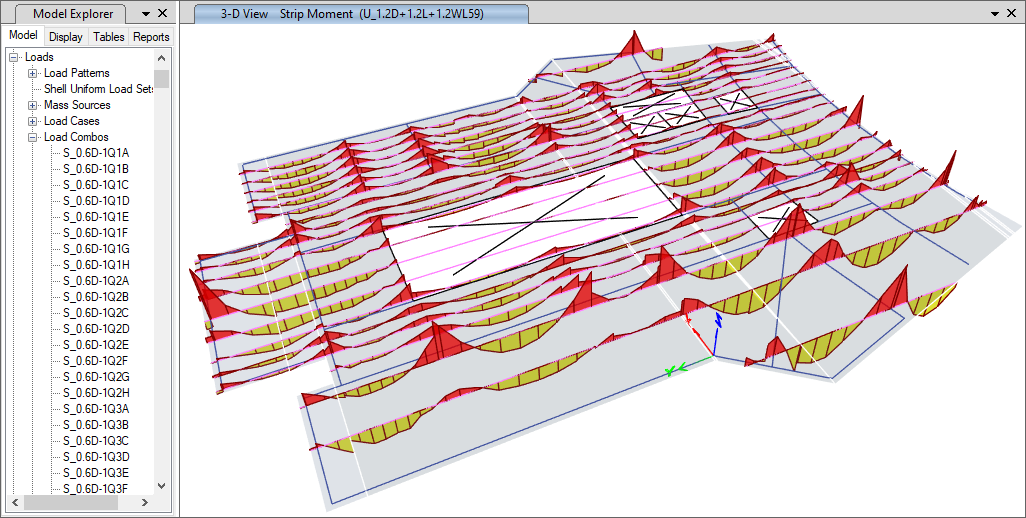Expand the Load Patterns node
The image size is (1026, 518).
33,73
